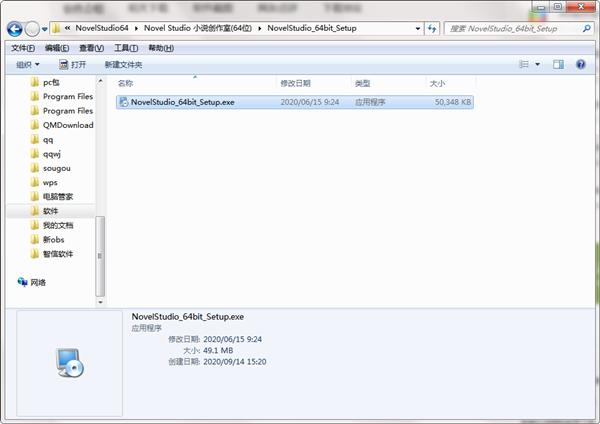Click the greyed Forward navigation button

[32, 29]
